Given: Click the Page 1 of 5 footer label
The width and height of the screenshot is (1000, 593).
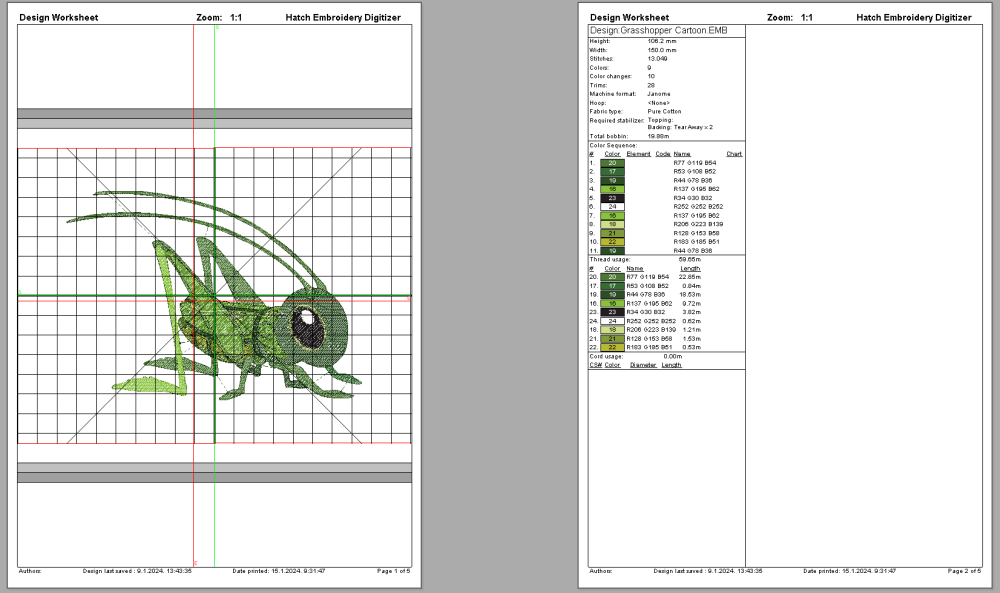Looking at the screenshot, I should (393, 570).
